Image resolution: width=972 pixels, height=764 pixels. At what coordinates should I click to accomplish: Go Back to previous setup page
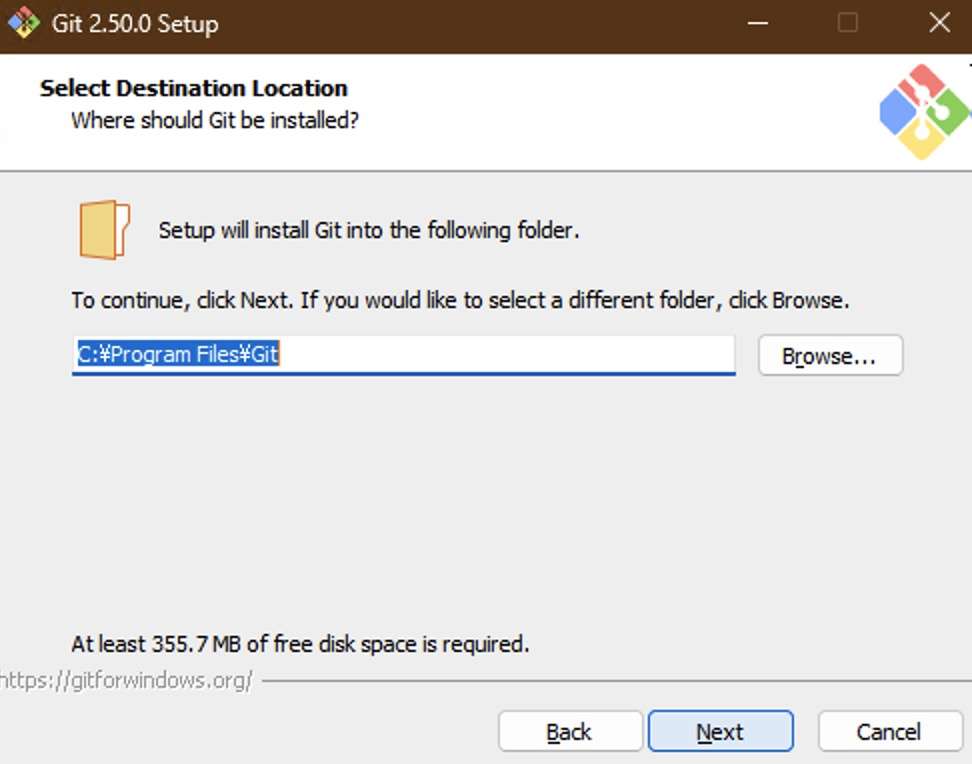click(x=570, y=731)
